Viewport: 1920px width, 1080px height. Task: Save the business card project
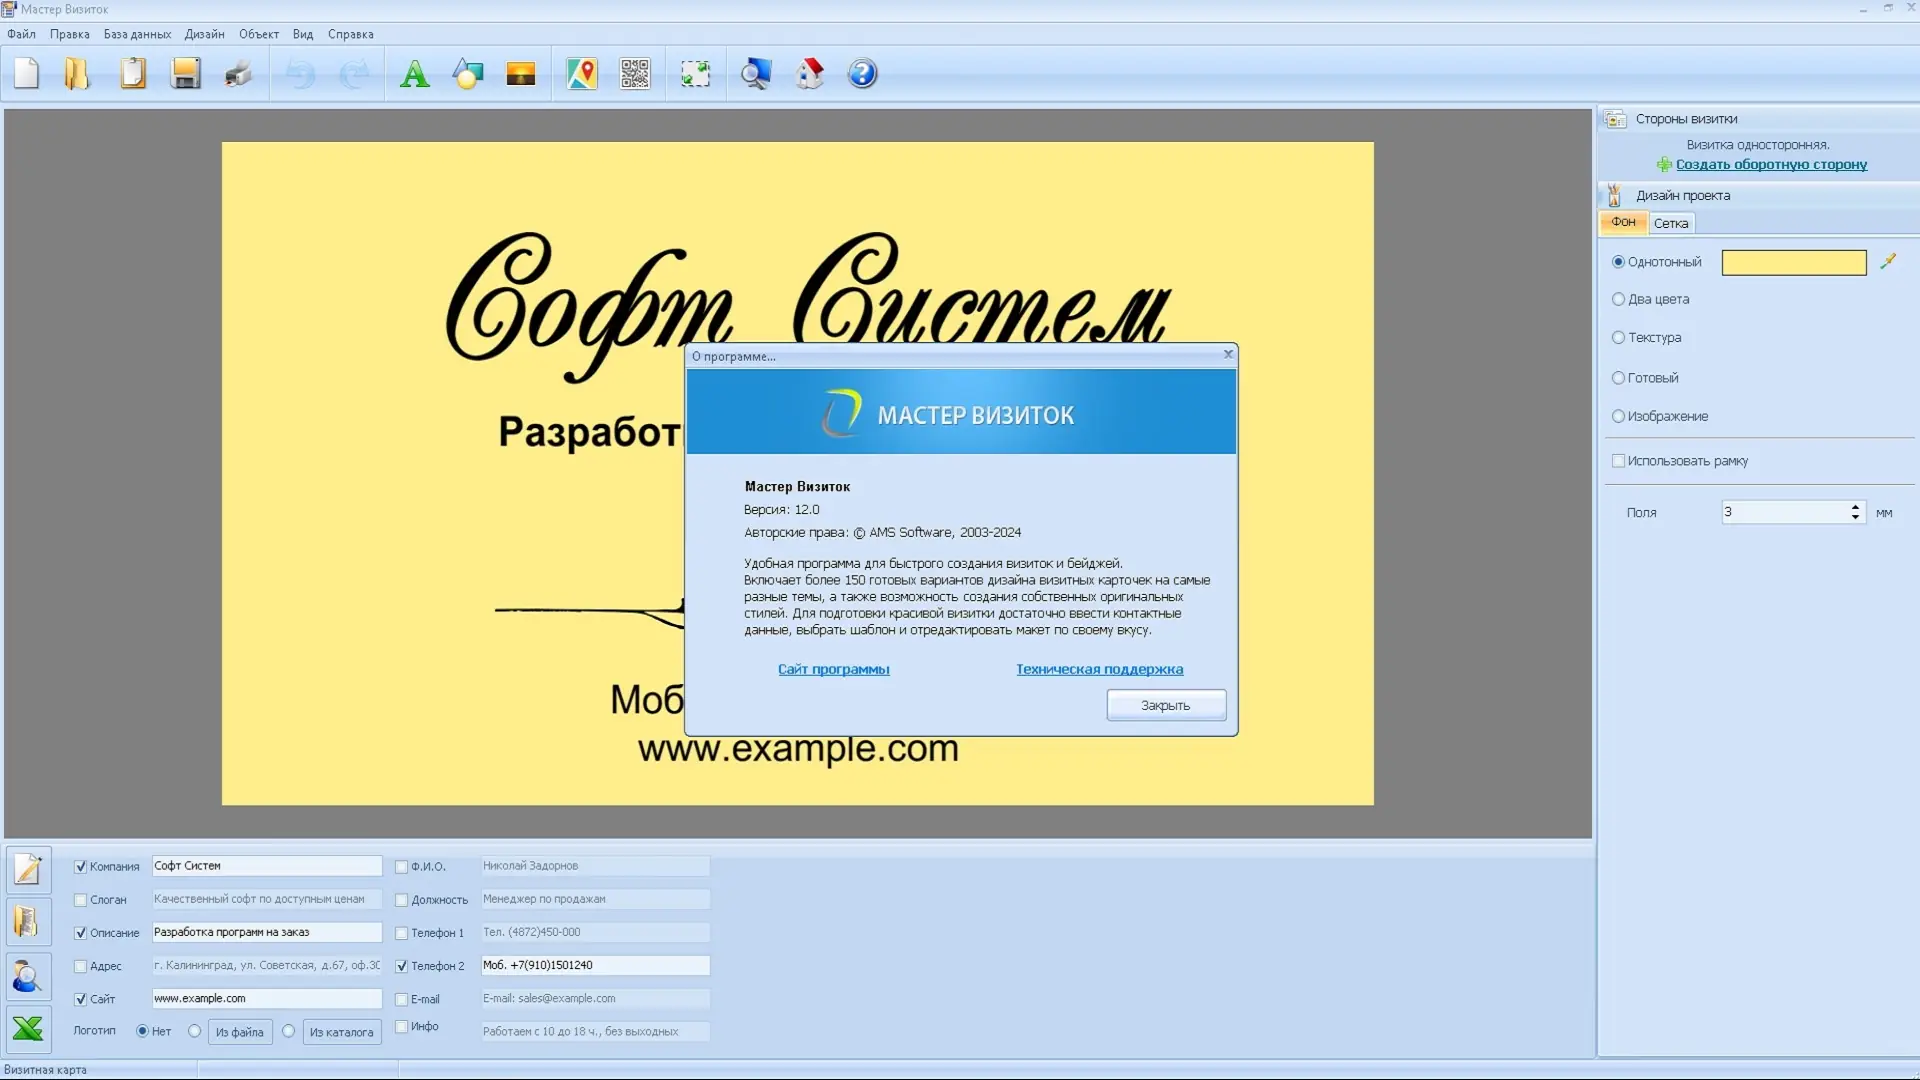[186, 73]
